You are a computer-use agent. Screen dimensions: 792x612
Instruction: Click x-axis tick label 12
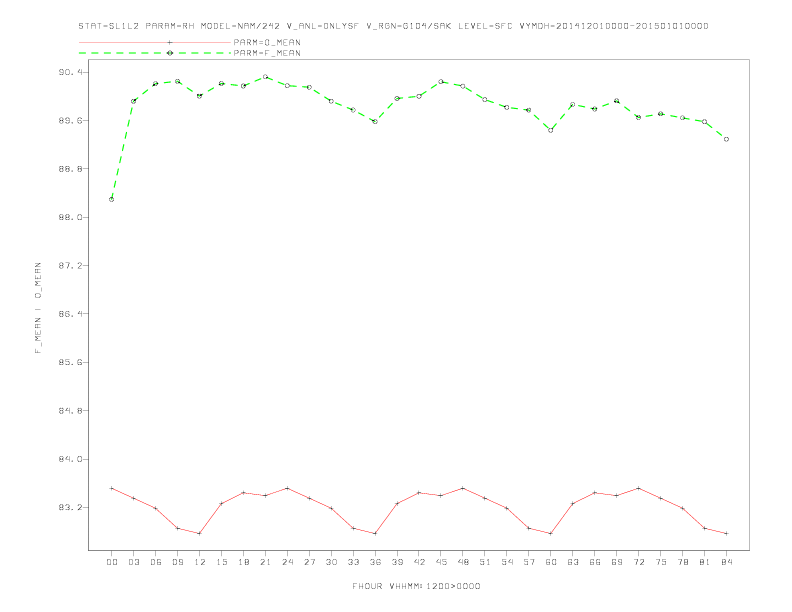click(x=200, y=562)
